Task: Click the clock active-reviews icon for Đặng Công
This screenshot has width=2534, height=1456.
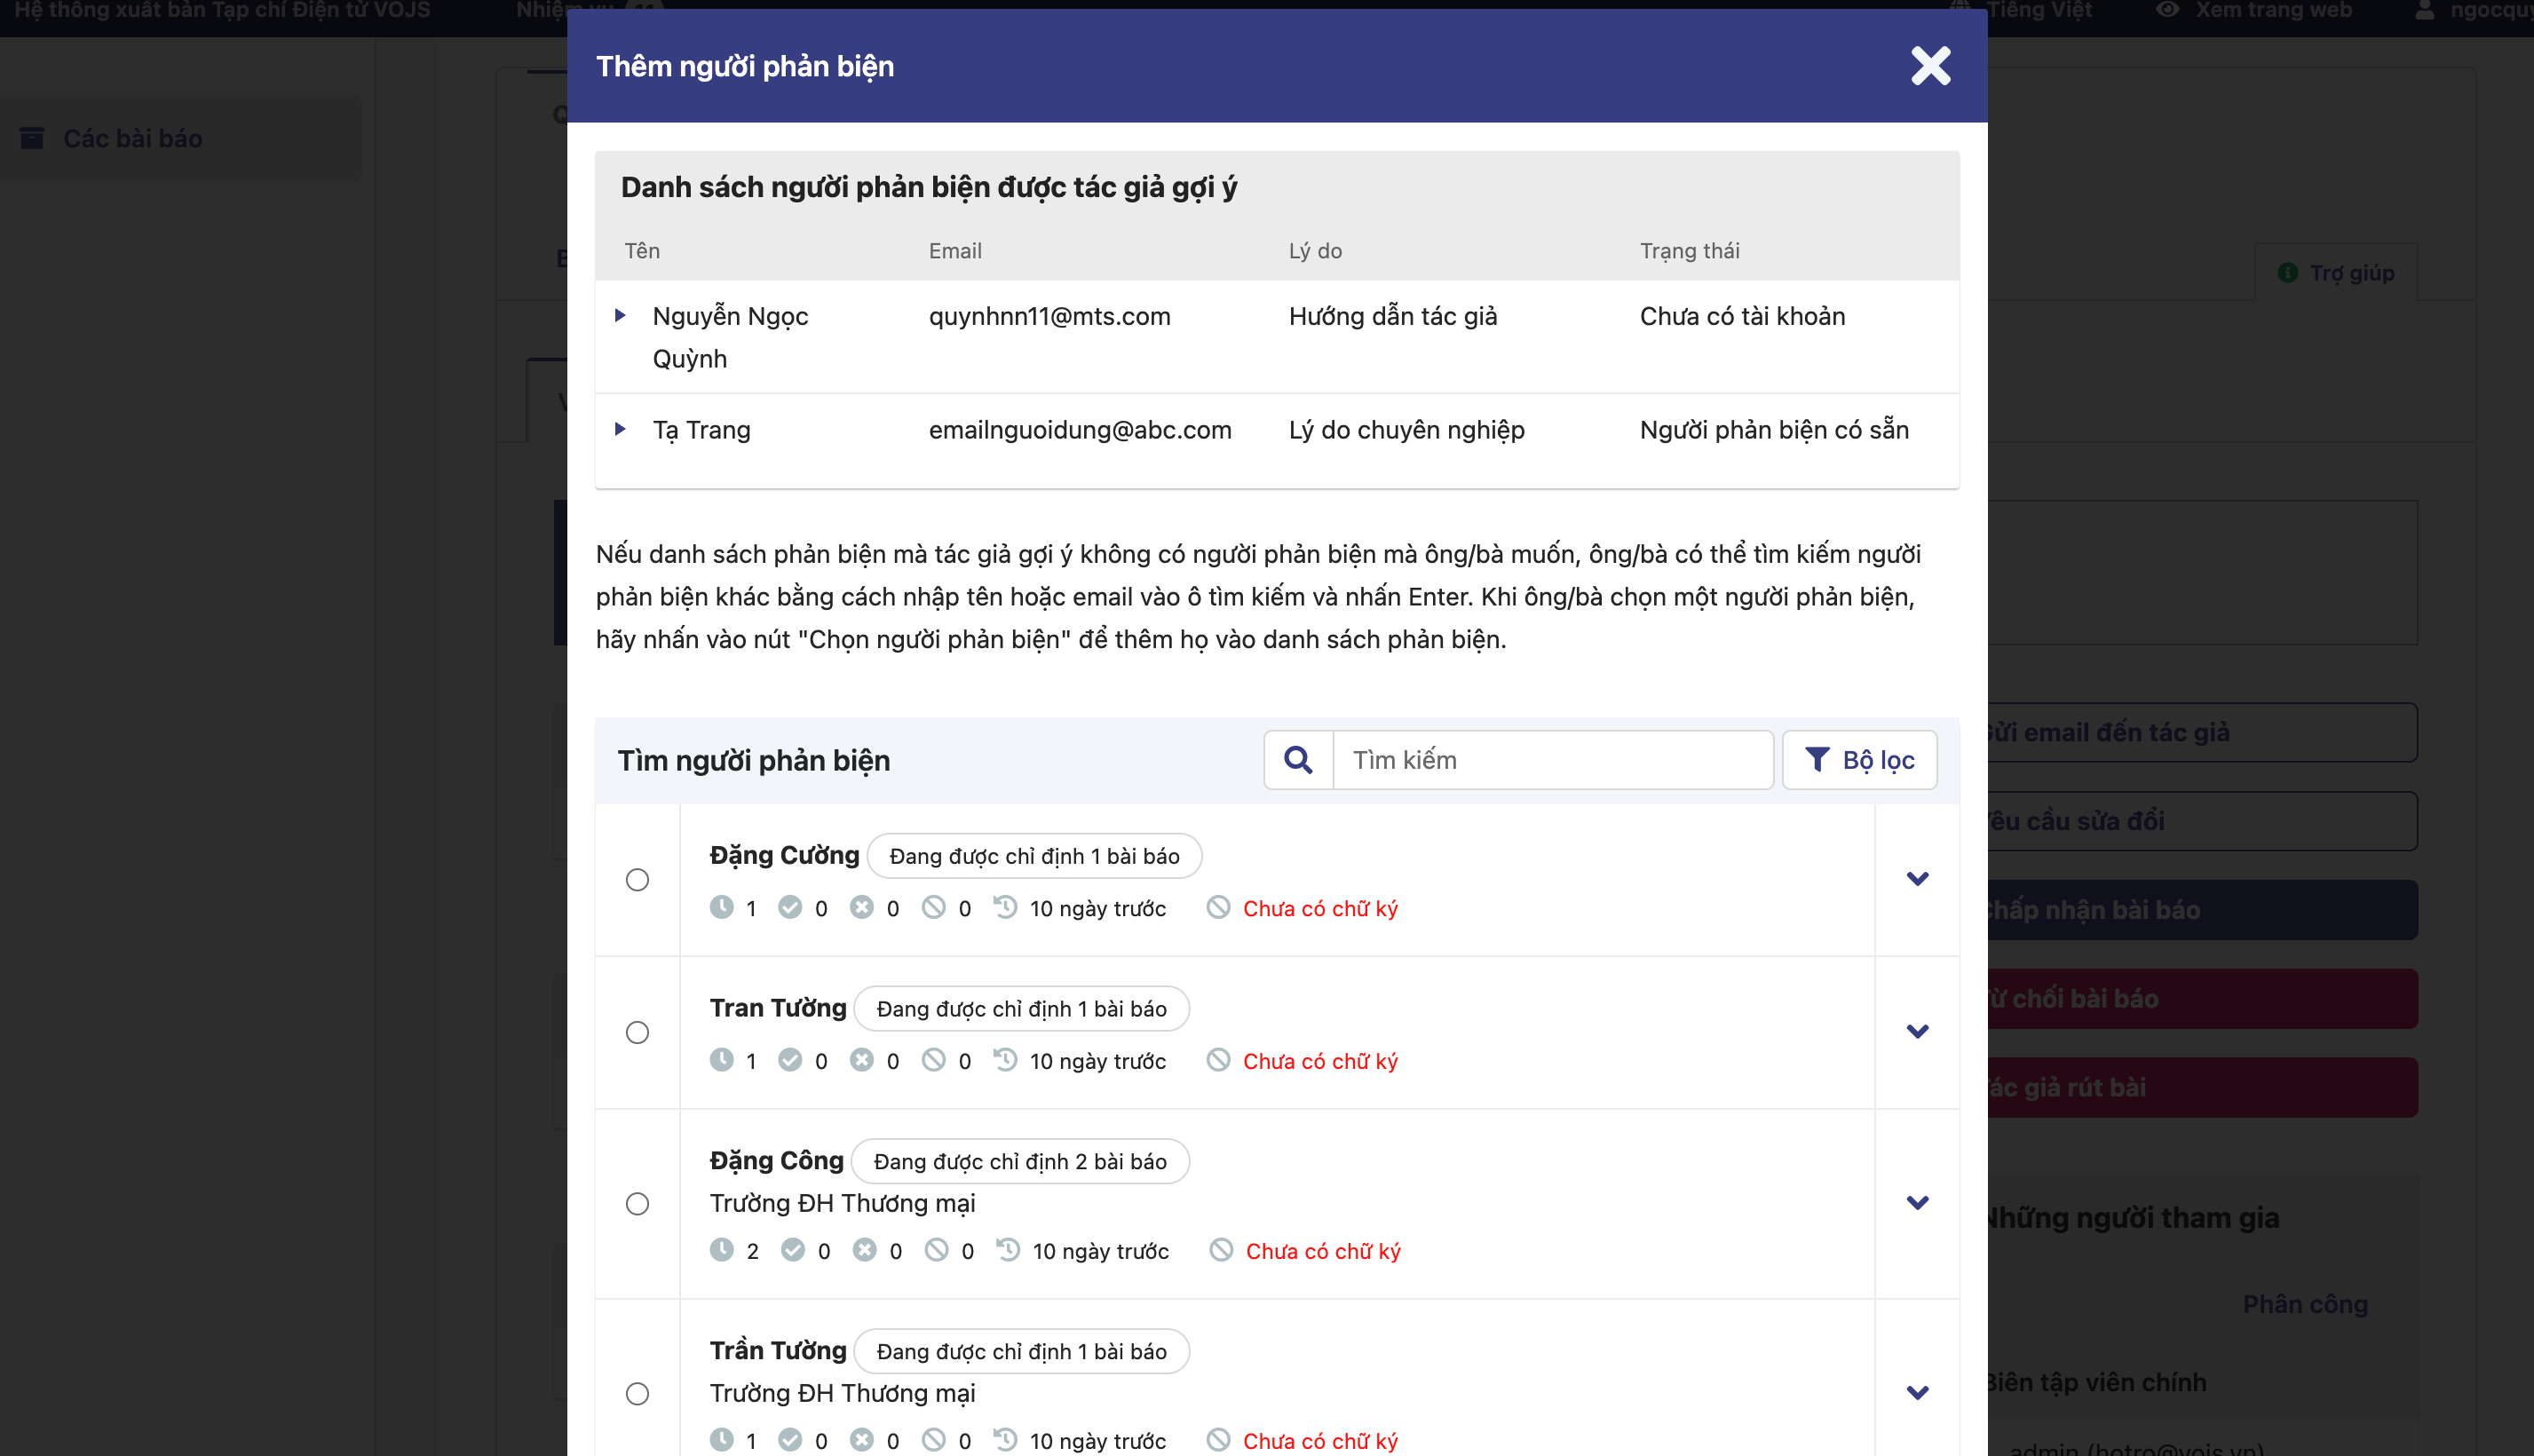Action: click(x=721, y=1250)
